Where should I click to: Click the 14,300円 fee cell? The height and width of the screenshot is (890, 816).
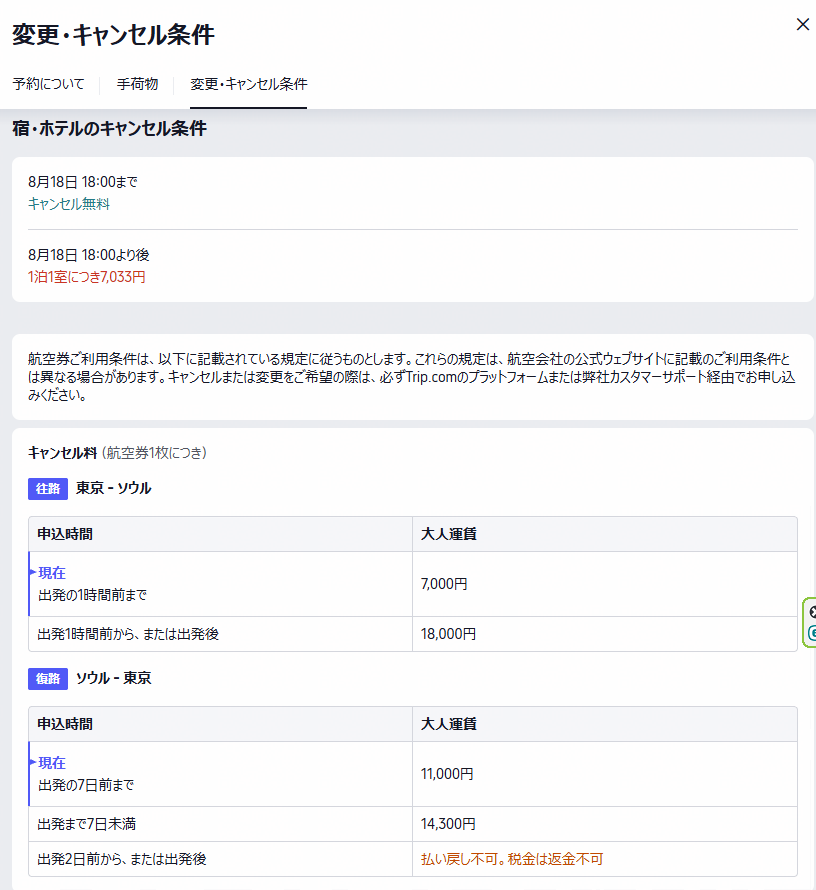coord(605,824)
